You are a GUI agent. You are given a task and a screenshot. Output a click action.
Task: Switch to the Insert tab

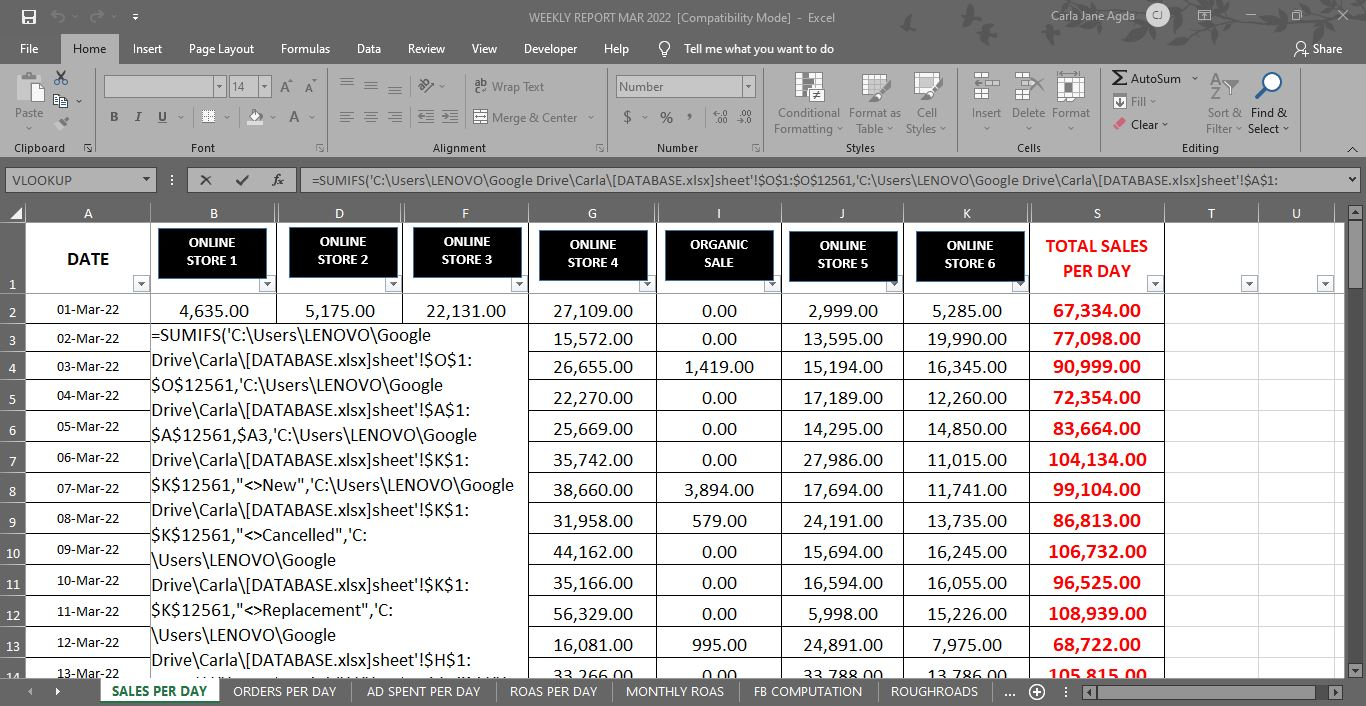point(147,48)
